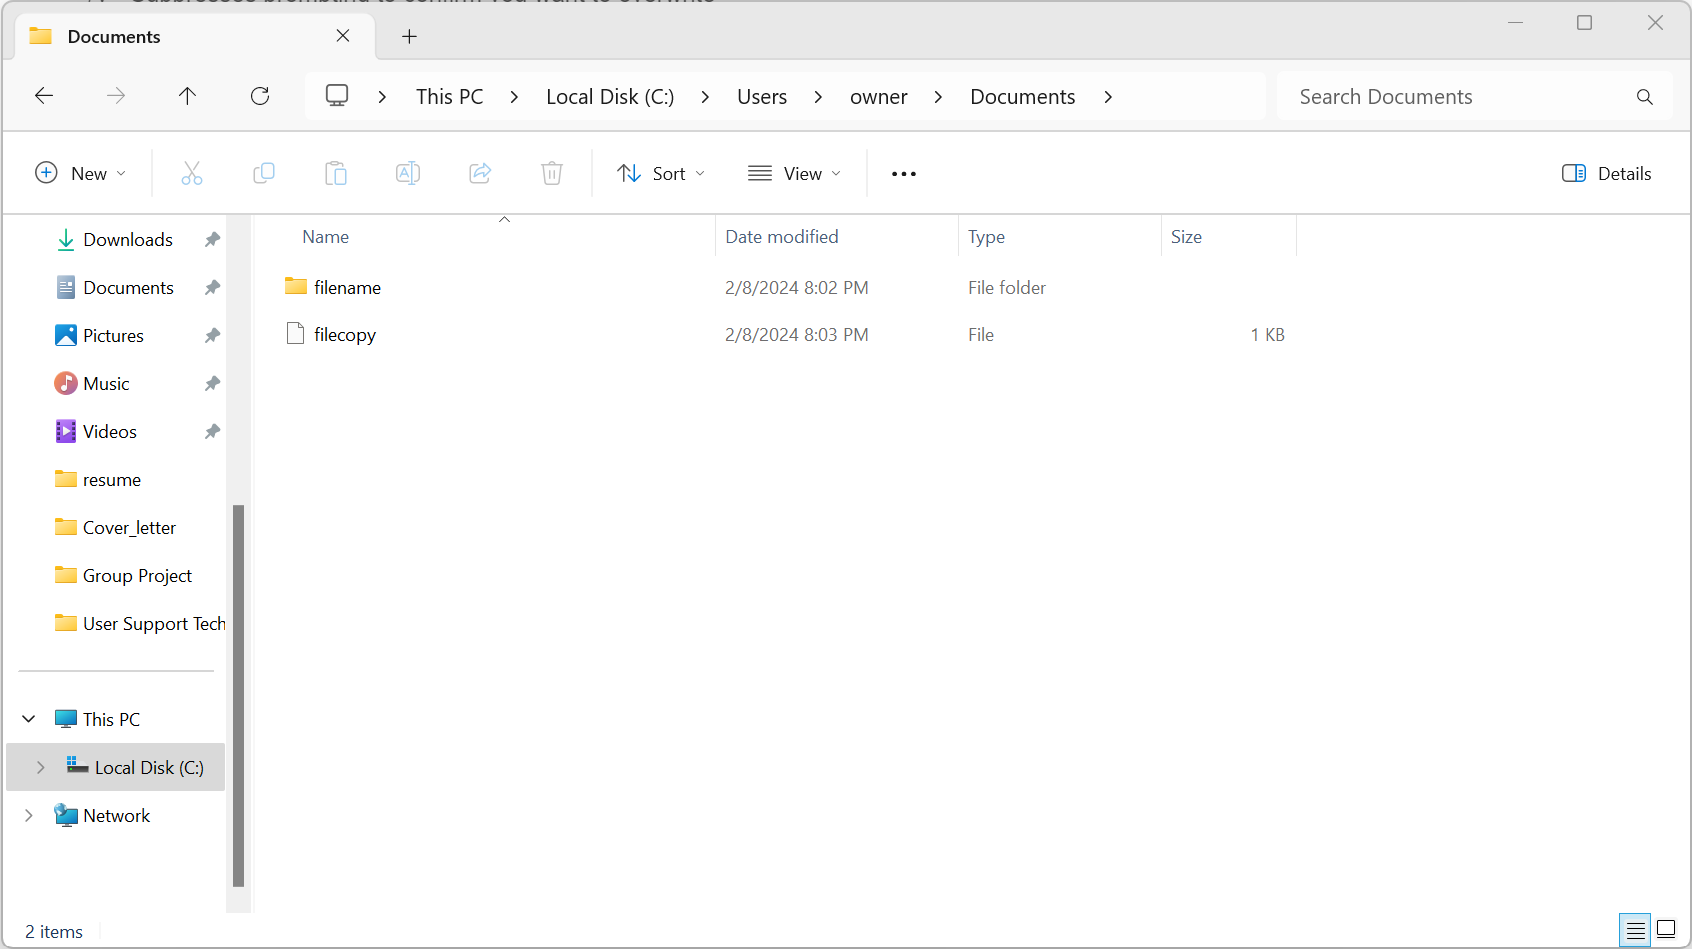Open the See more ellipsis menu
The width and height of the screenshot is (1692, 949).
coord(904,174)
